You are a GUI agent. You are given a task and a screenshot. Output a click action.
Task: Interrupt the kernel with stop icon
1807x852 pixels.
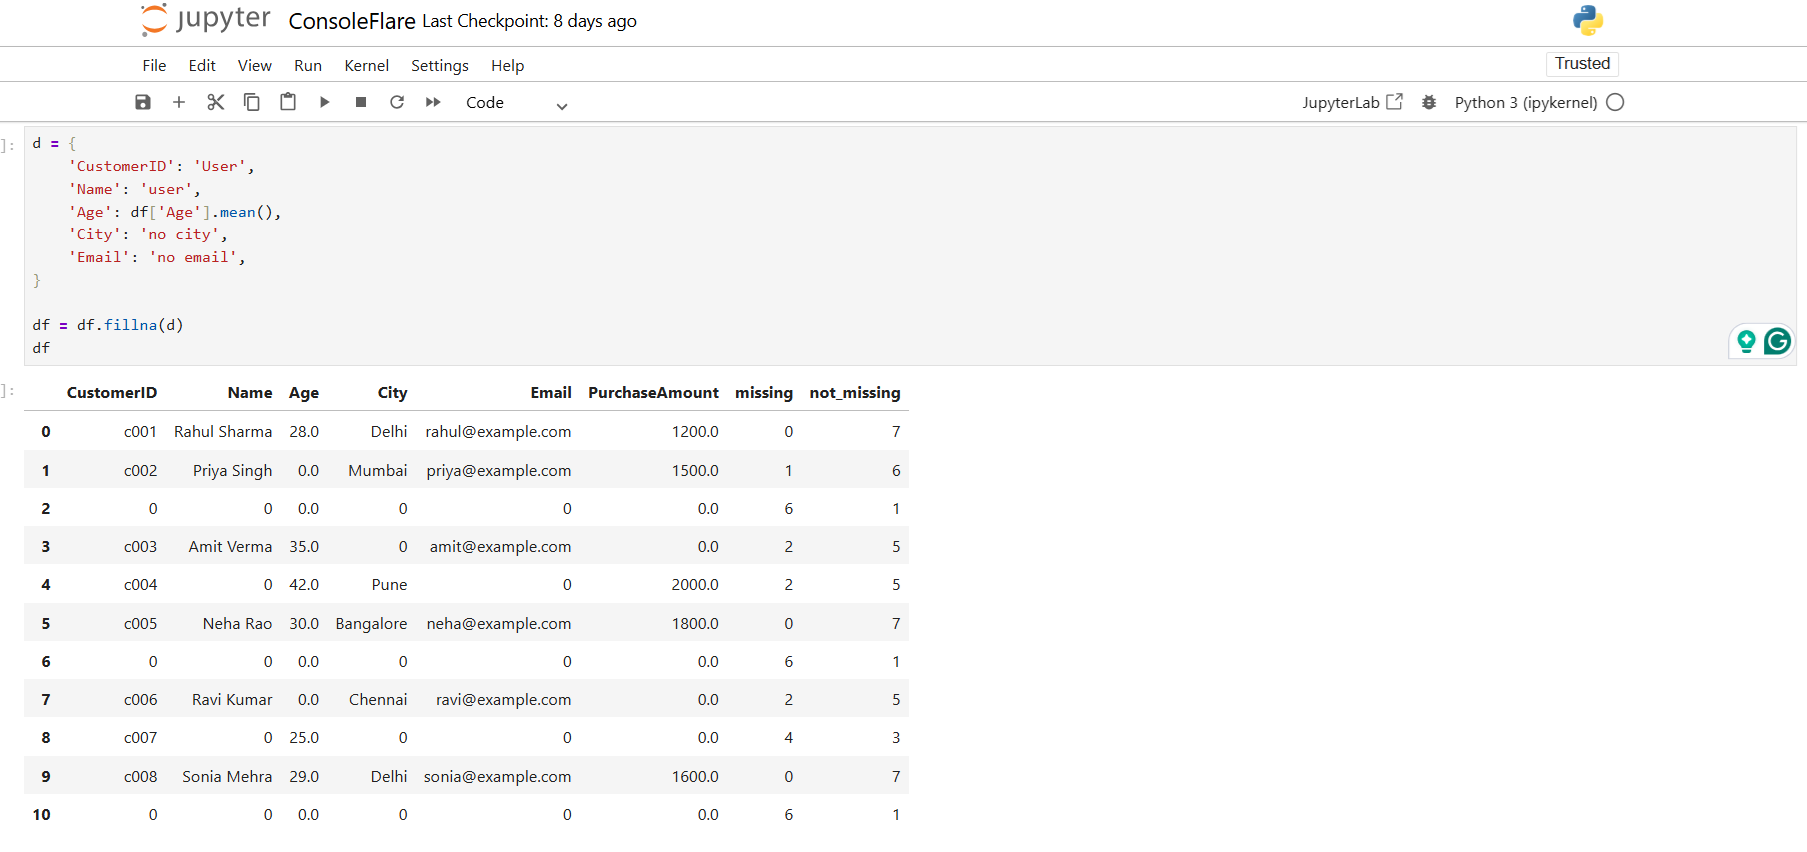[x=361, y=102]
